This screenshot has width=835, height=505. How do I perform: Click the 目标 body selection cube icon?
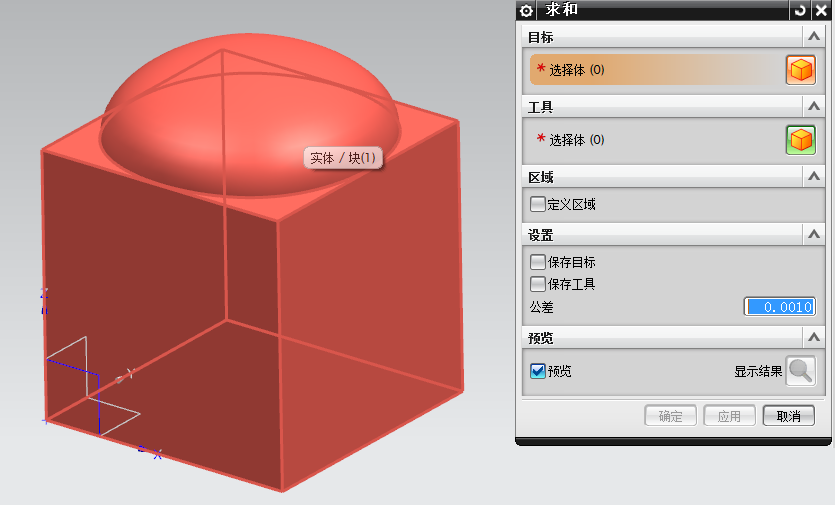801,70
